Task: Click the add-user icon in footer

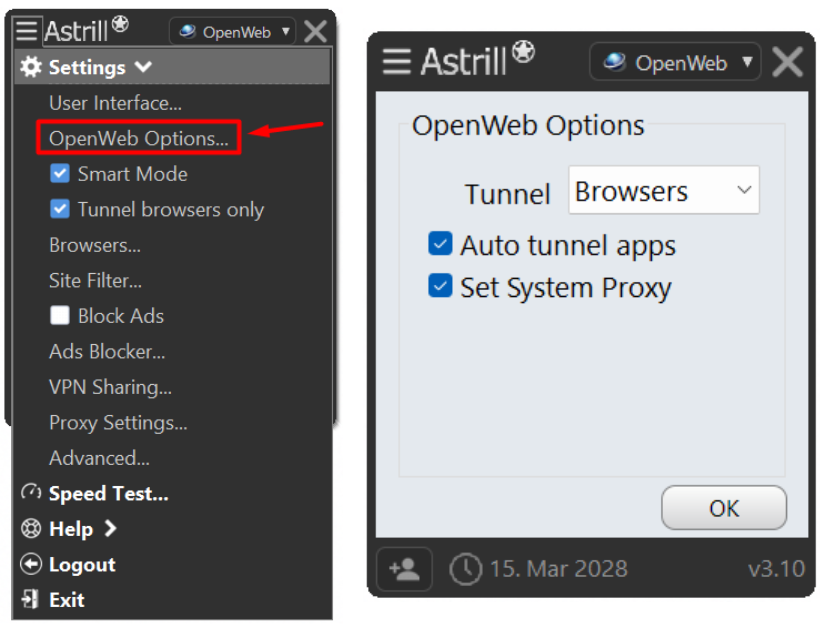Action: (x=404, y=569)
